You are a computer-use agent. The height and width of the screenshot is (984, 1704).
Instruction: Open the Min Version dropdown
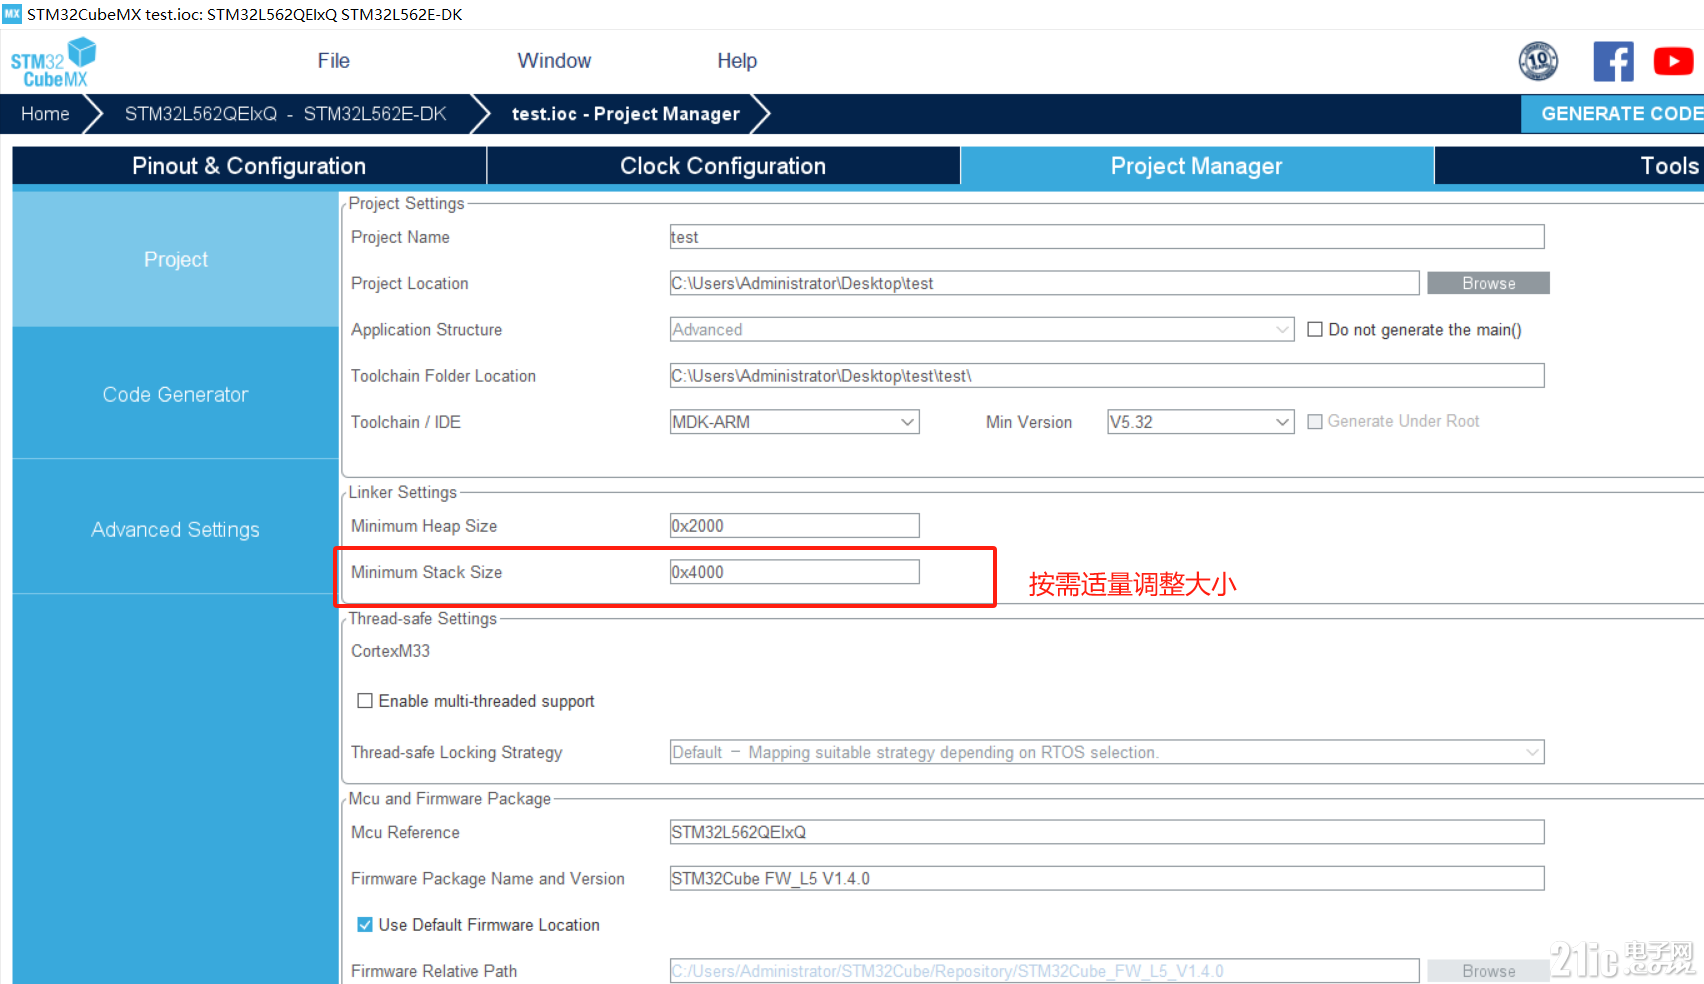point(1200,422)
